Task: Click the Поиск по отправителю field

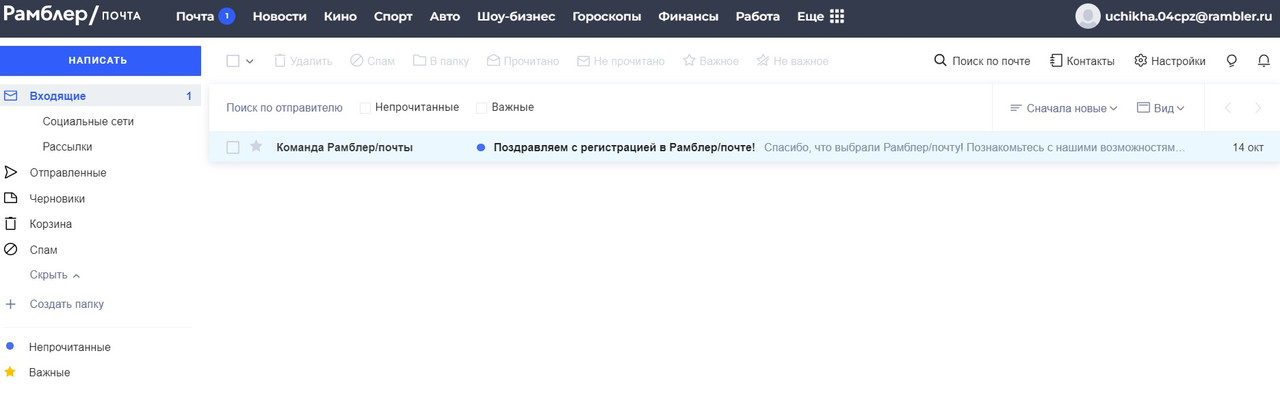Action: pos(285,107)
